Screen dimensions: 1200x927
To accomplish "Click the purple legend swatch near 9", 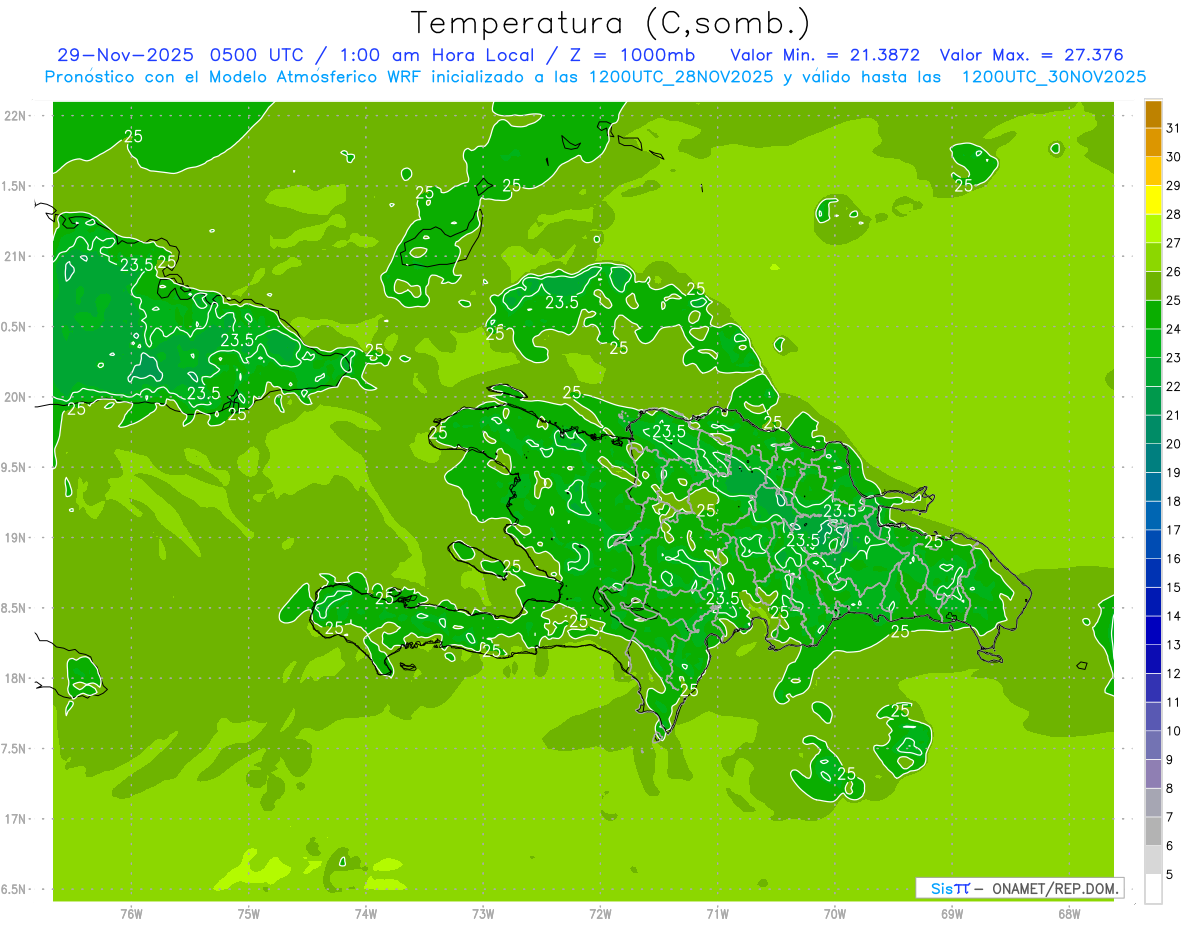I will coord(1153,774).
